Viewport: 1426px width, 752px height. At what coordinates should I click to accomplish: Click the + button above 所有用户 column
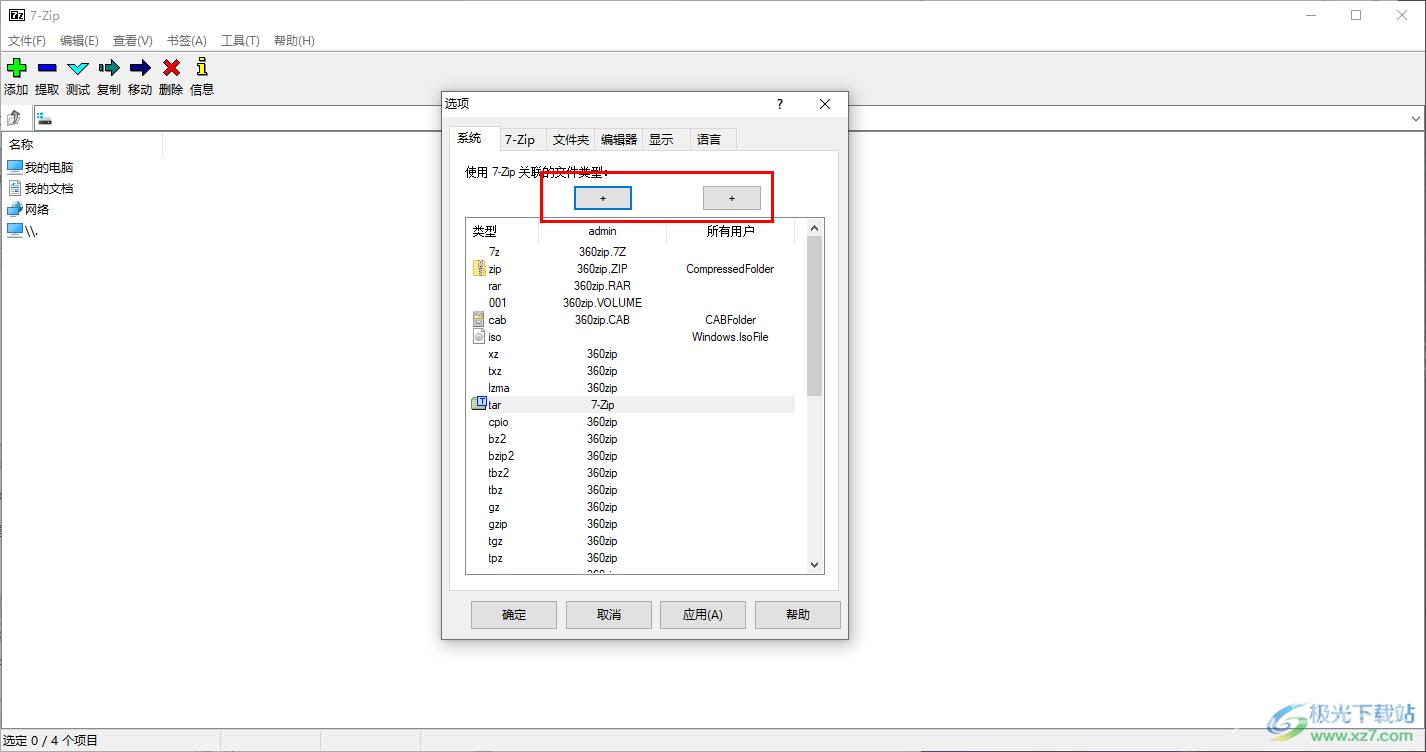(x=732, y=198)
